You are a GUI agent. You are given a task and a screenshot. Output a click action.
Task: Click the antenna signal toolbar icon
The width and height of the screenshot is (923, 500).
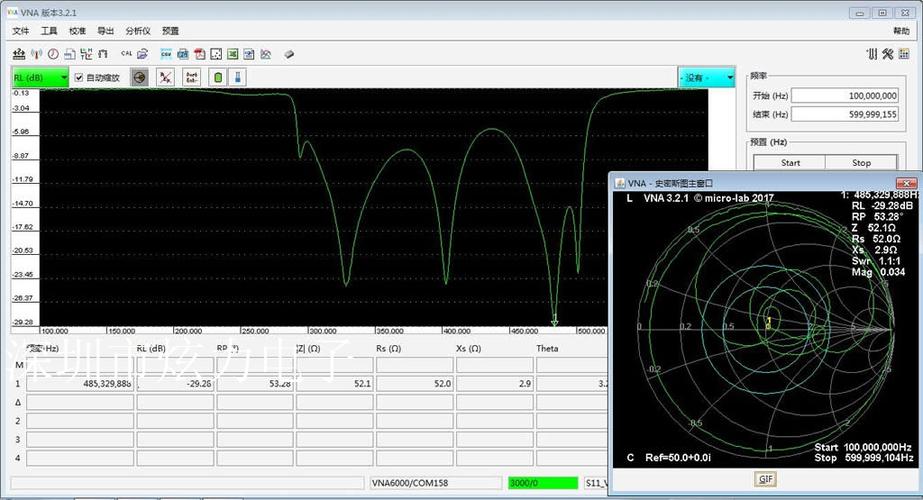click(36, 54)
